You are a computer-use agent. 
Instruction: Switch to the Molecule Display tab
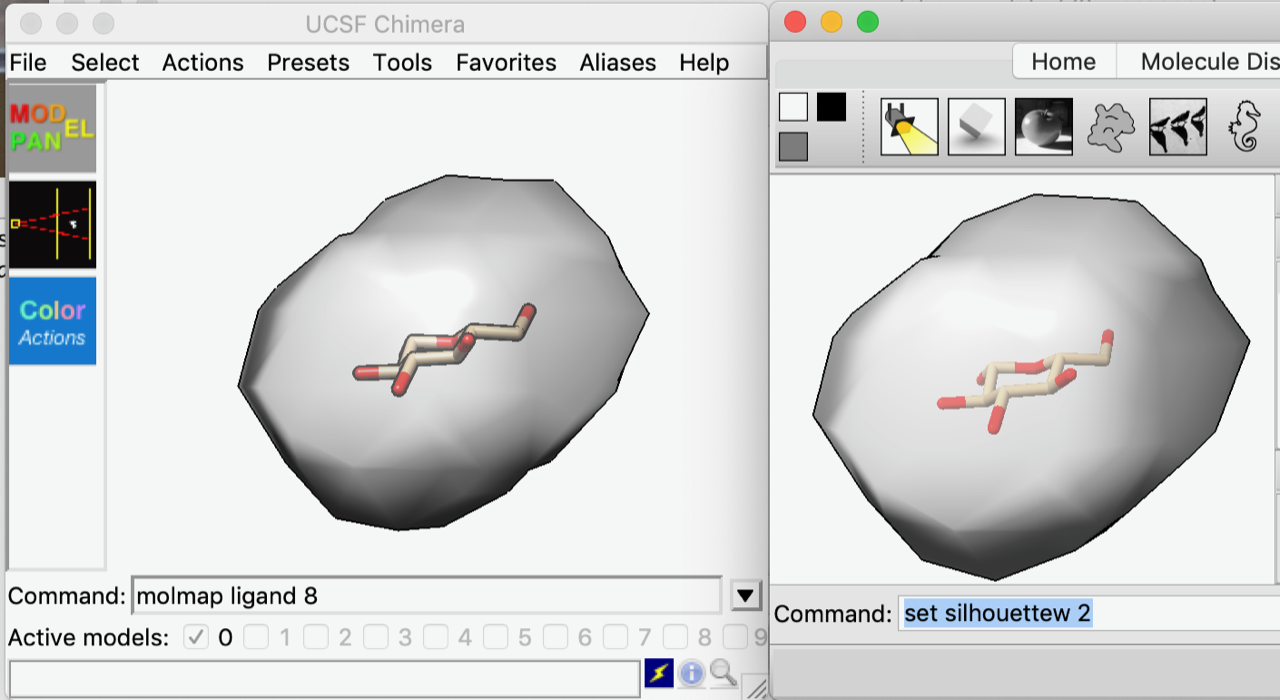point(1208,62)
